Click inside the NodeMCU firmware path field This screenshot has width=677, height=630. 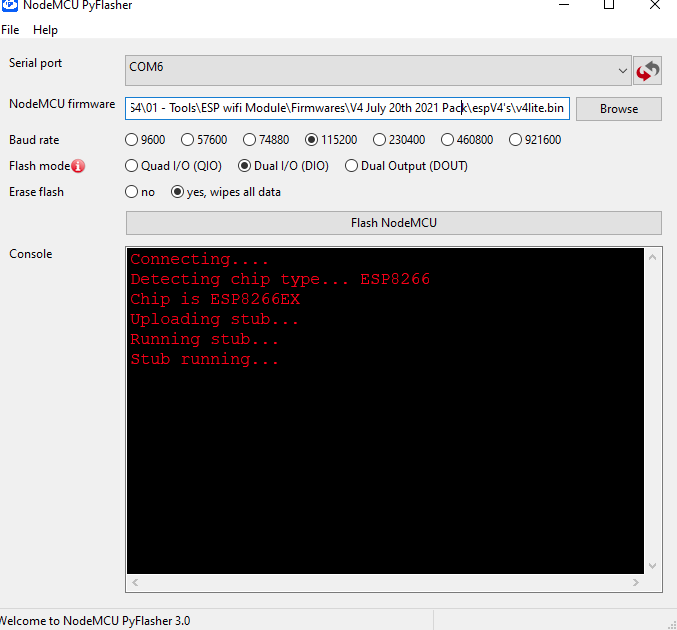point(348,108)
